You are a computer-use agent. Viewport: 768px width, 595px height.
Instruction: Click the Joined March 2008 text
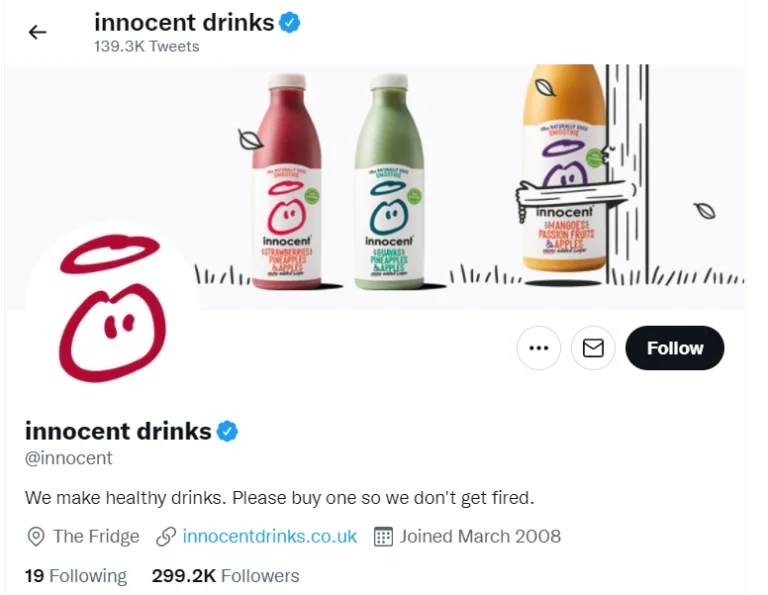coord(480,536)
